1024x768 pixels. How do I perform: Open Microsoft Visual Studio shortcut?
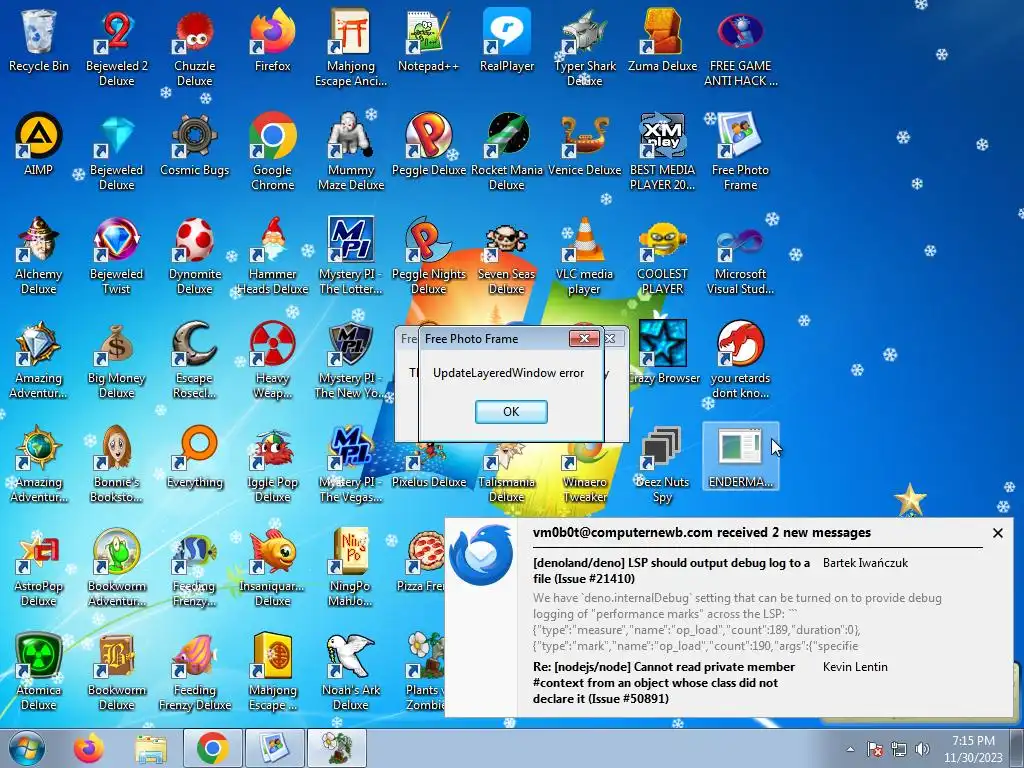tap(741, 257)
